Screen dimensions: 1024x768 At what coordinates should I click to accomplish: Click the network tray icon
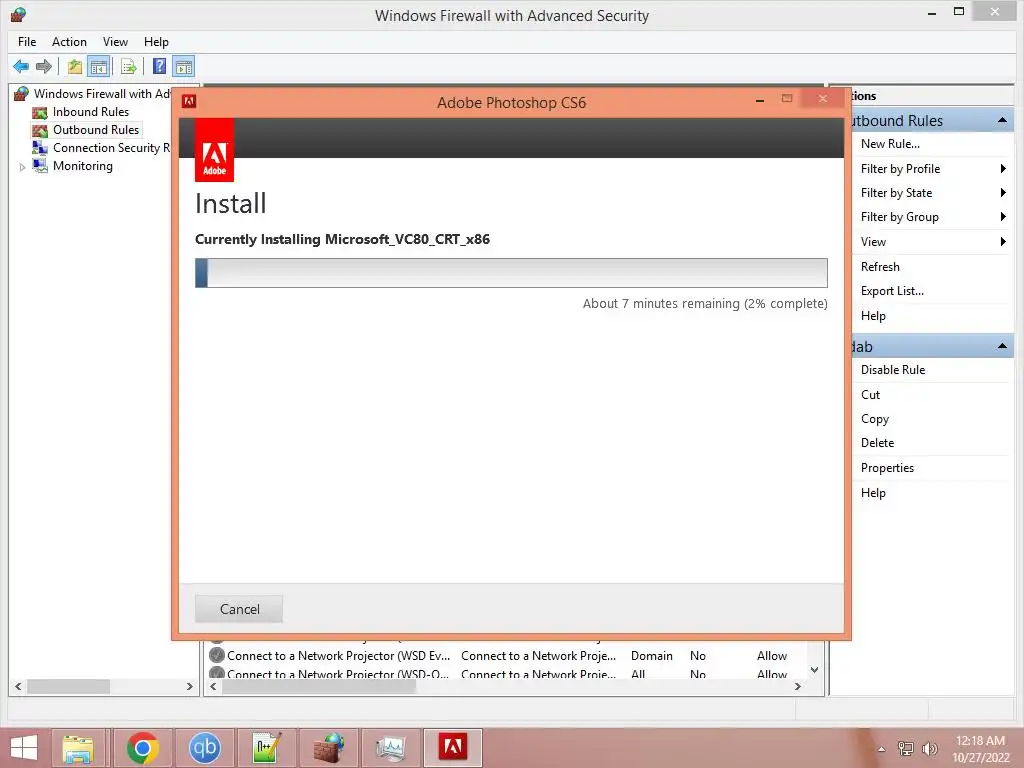pos(906,749)
